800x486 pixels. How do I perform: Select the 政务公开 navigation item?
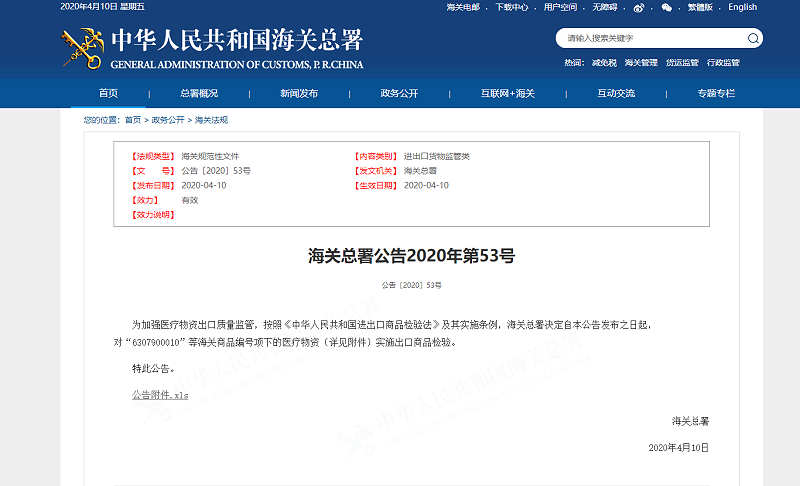coord(399,93)
